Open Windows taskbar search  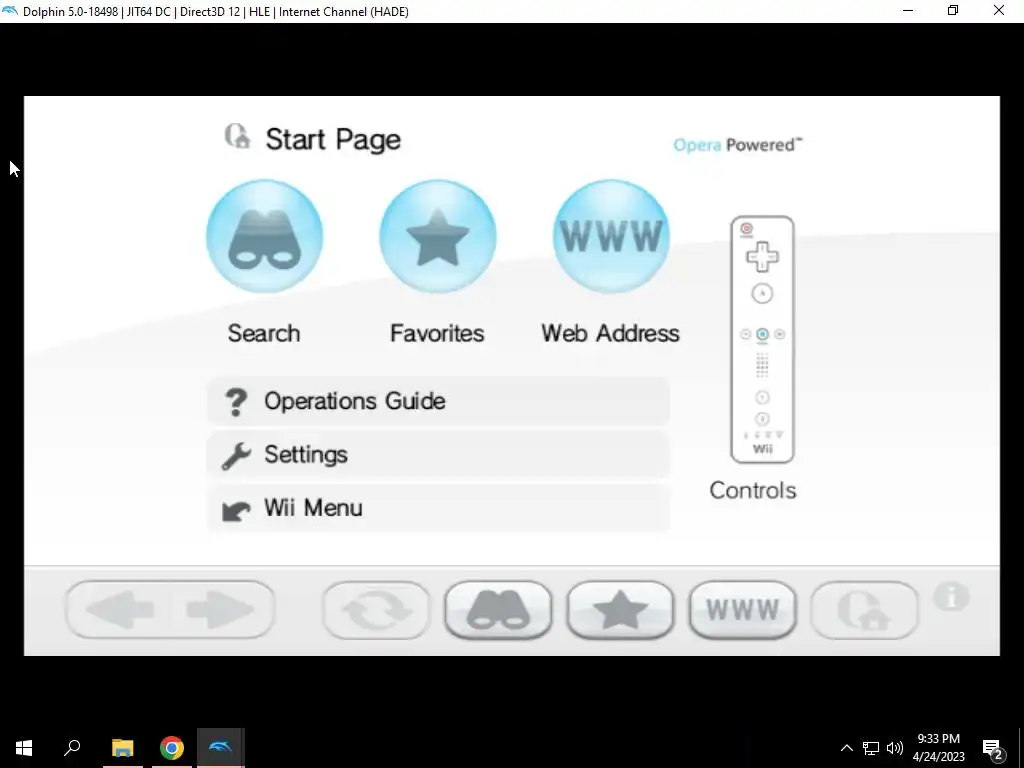[72, 748]
